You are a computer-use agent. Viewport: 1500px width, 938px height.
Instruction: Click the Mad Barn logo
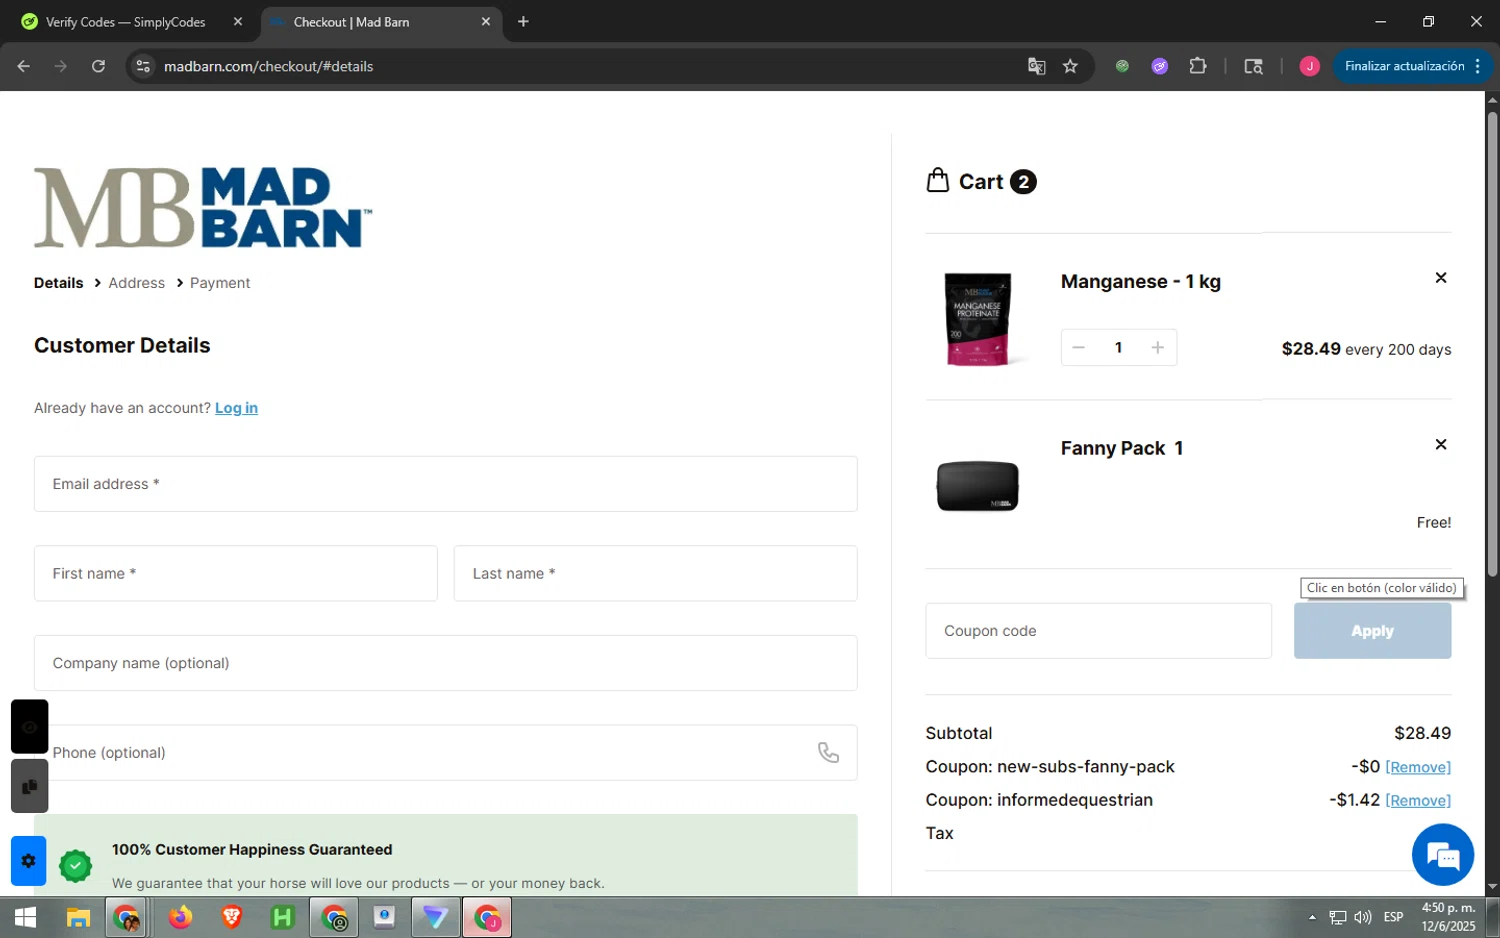(x=203, y=207)
